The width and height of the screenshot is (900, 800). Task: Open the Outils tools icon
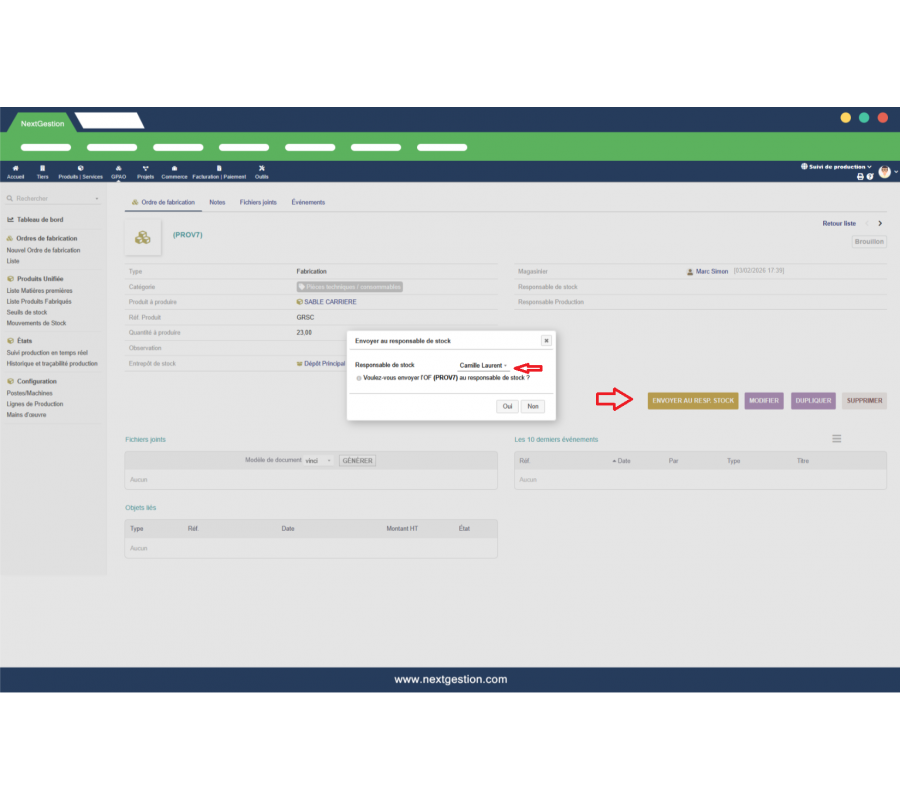point(261,168)
